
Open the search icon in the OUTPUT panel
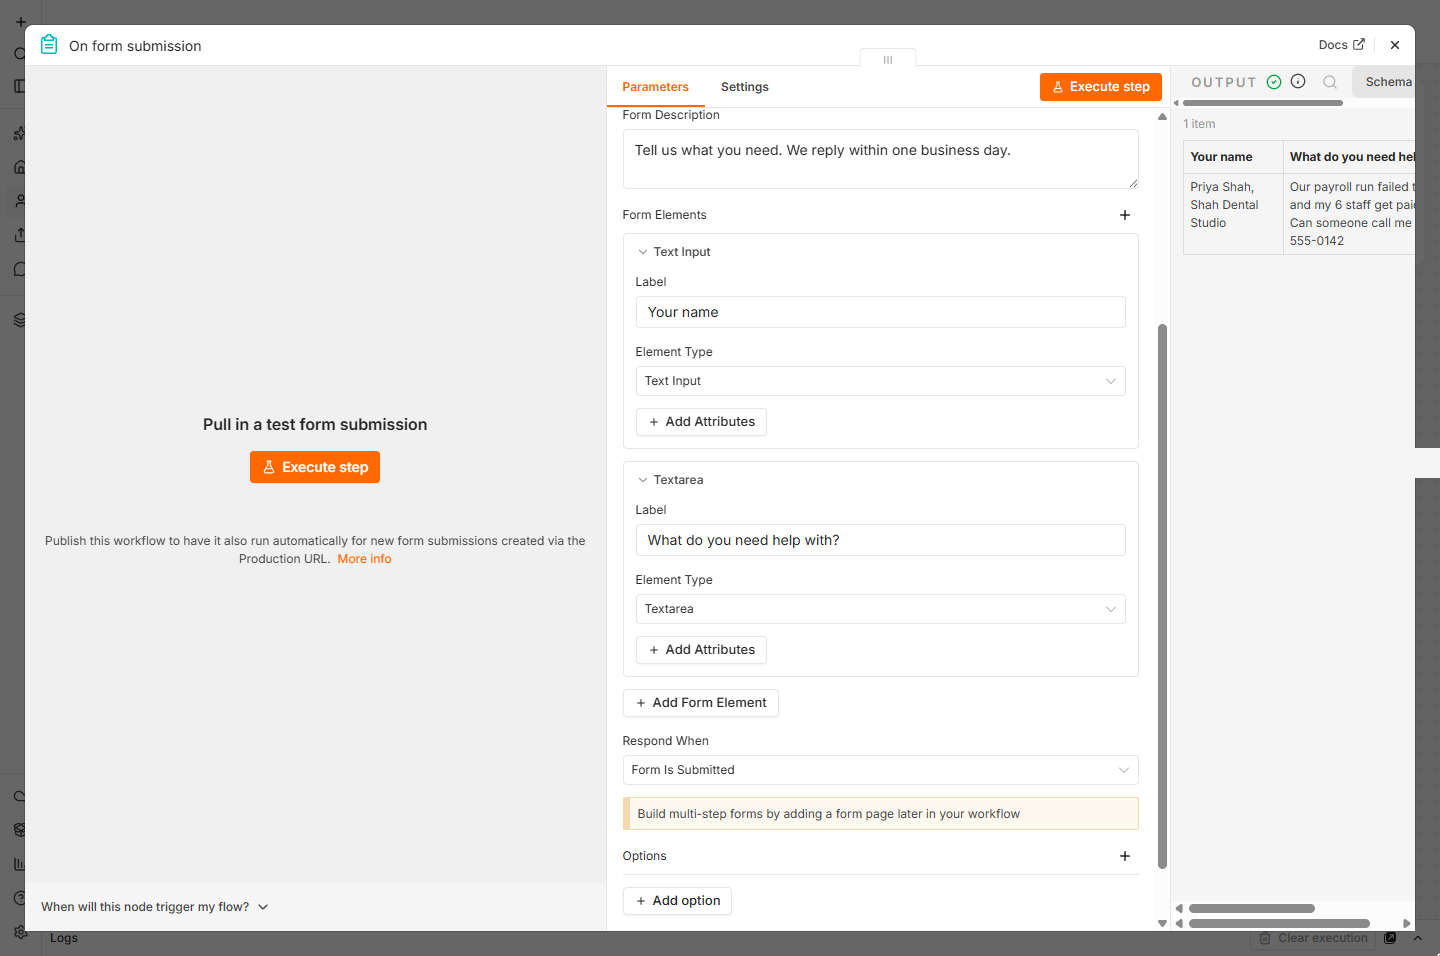coord(1330,82)
